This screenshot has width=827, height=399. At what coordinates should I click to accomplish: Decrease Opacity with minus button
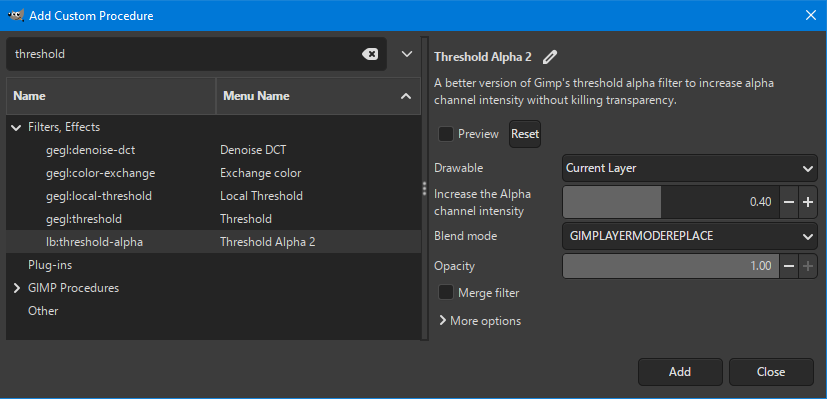(789, 266)
